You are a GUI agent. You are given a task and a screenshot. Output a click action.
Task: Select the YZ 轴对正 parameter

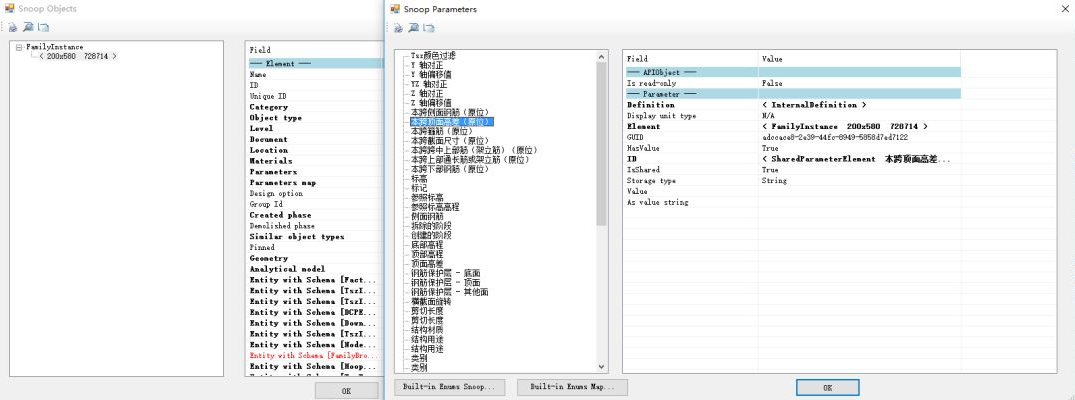tap(428, 84)
